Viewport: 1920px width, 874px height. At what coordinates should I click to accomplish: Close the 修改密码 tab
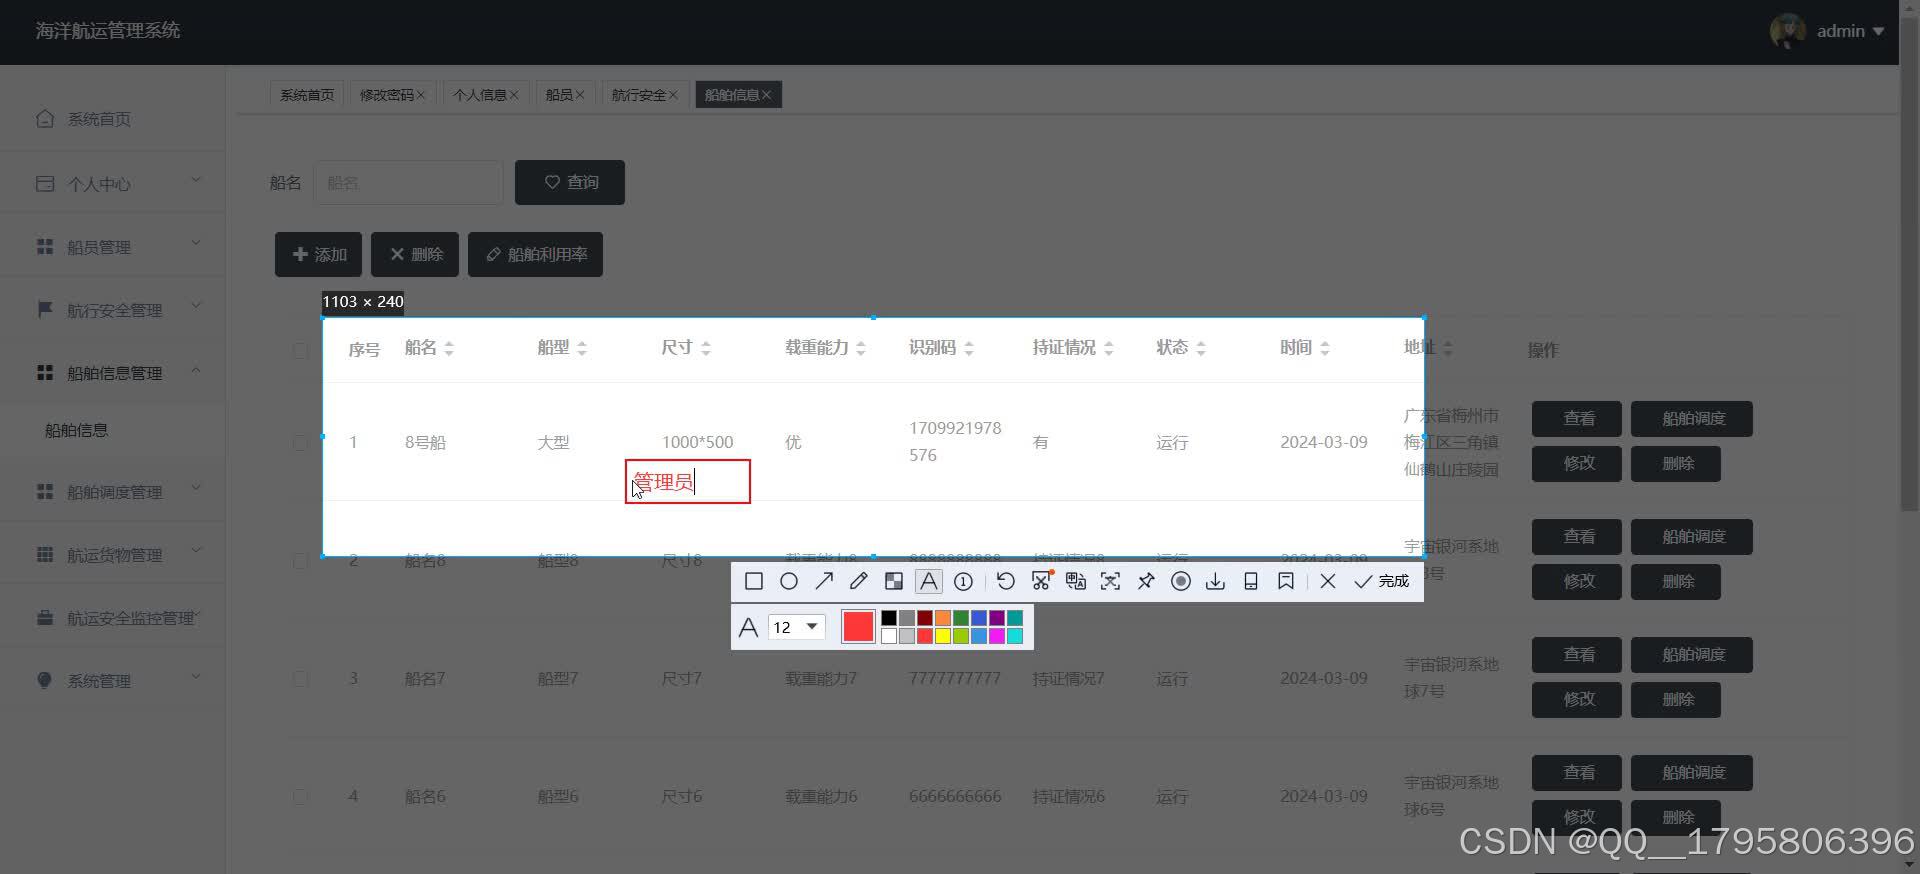(x=421, y=95)
